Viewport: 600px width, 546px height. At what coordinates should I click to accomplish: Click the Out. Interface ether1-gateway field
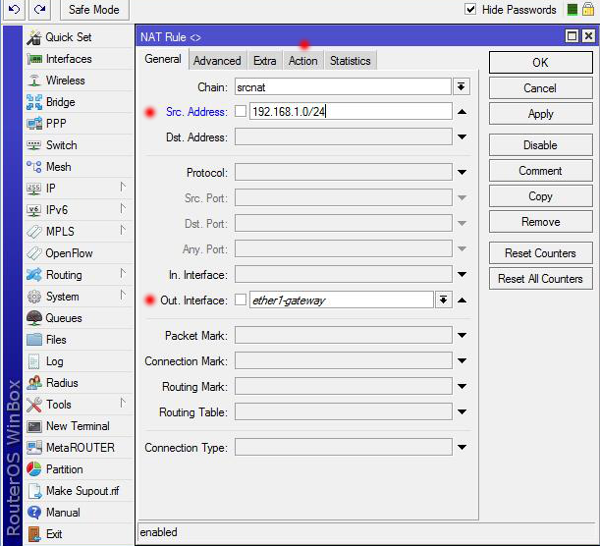click(x=341, y=300)
